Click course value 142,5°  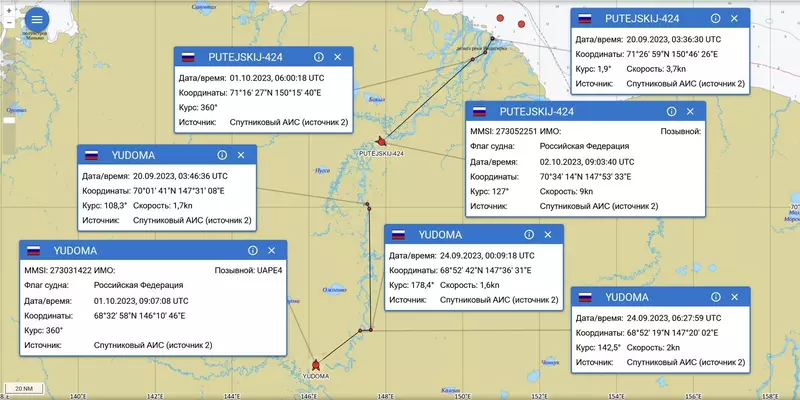(610, 347)
